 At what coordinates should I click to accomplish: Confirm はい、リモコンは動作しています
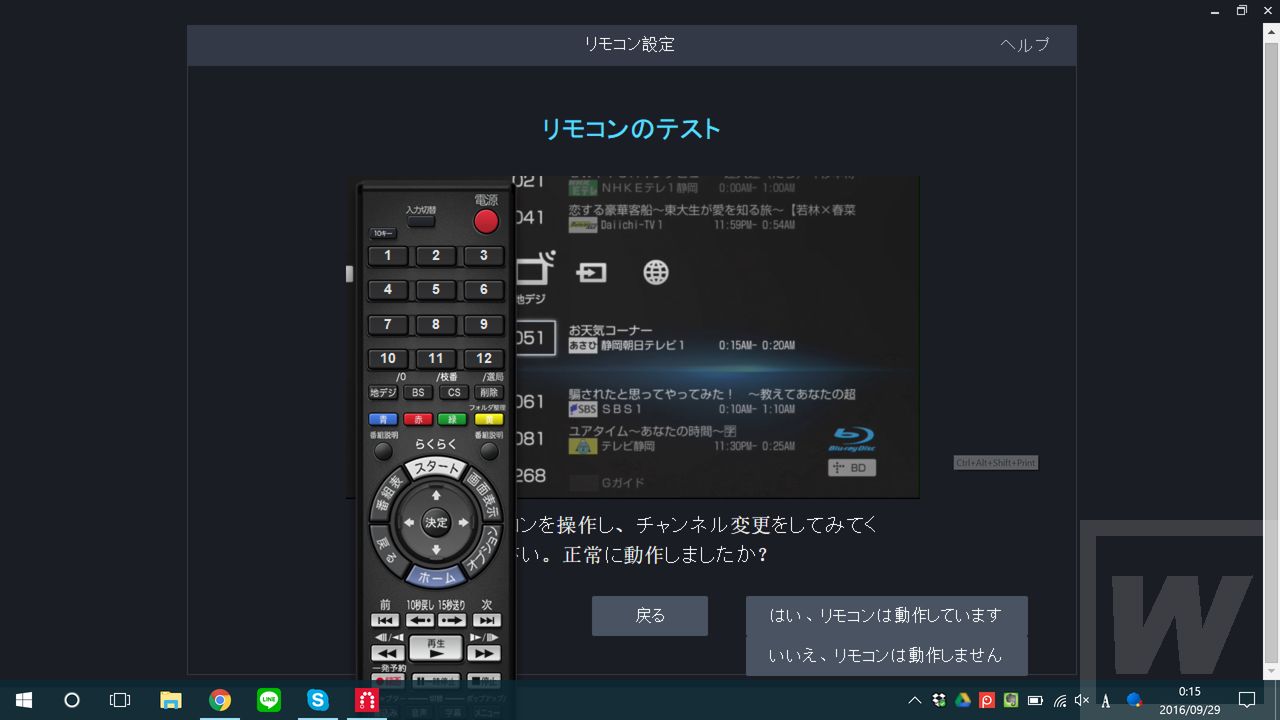click(886, 615)
